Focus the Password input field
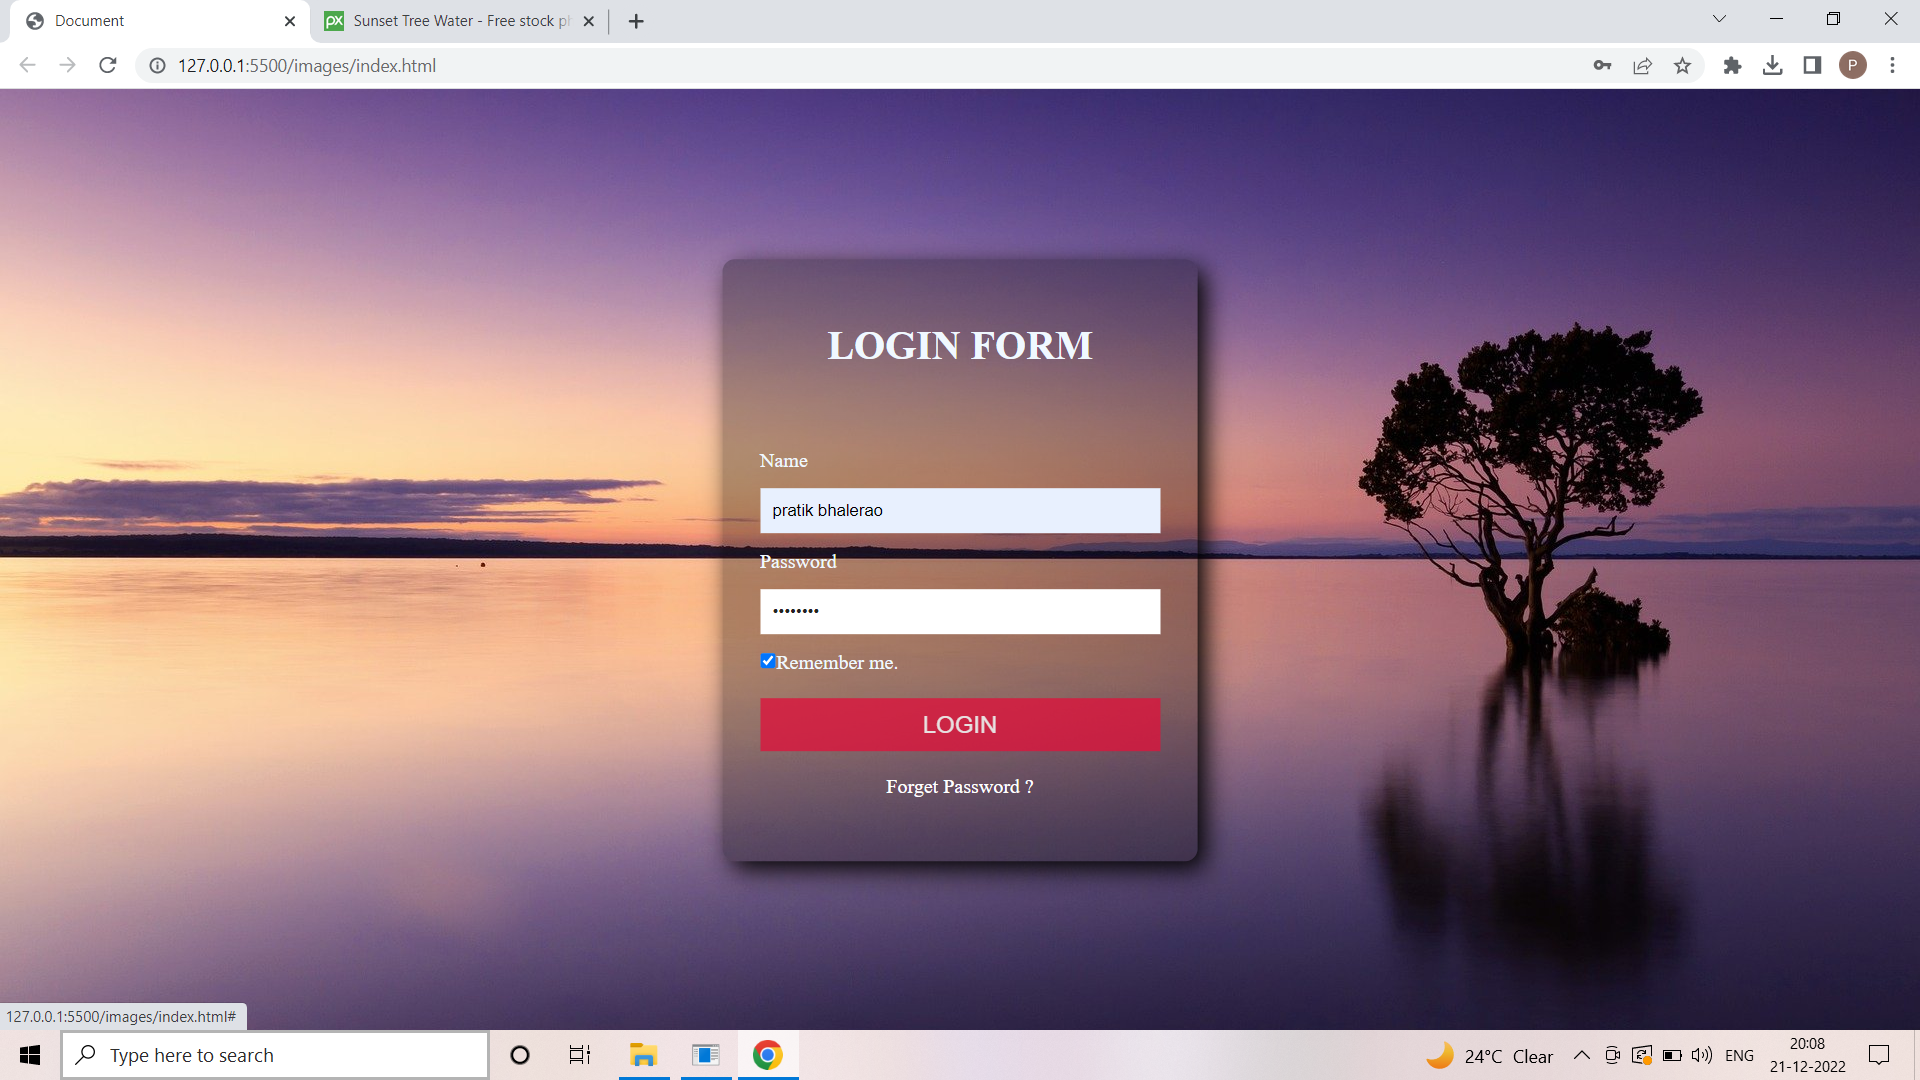 click(959, 611)
